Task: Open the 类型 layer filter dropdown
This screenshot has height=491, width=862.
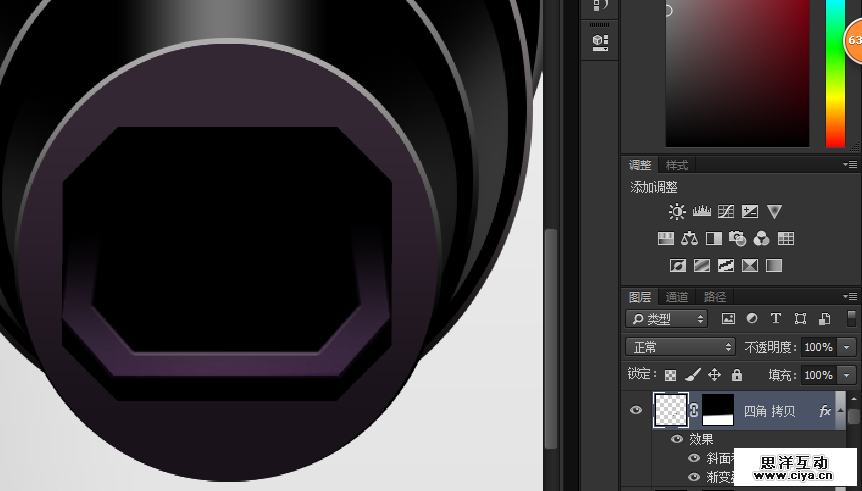Action: 666,319
